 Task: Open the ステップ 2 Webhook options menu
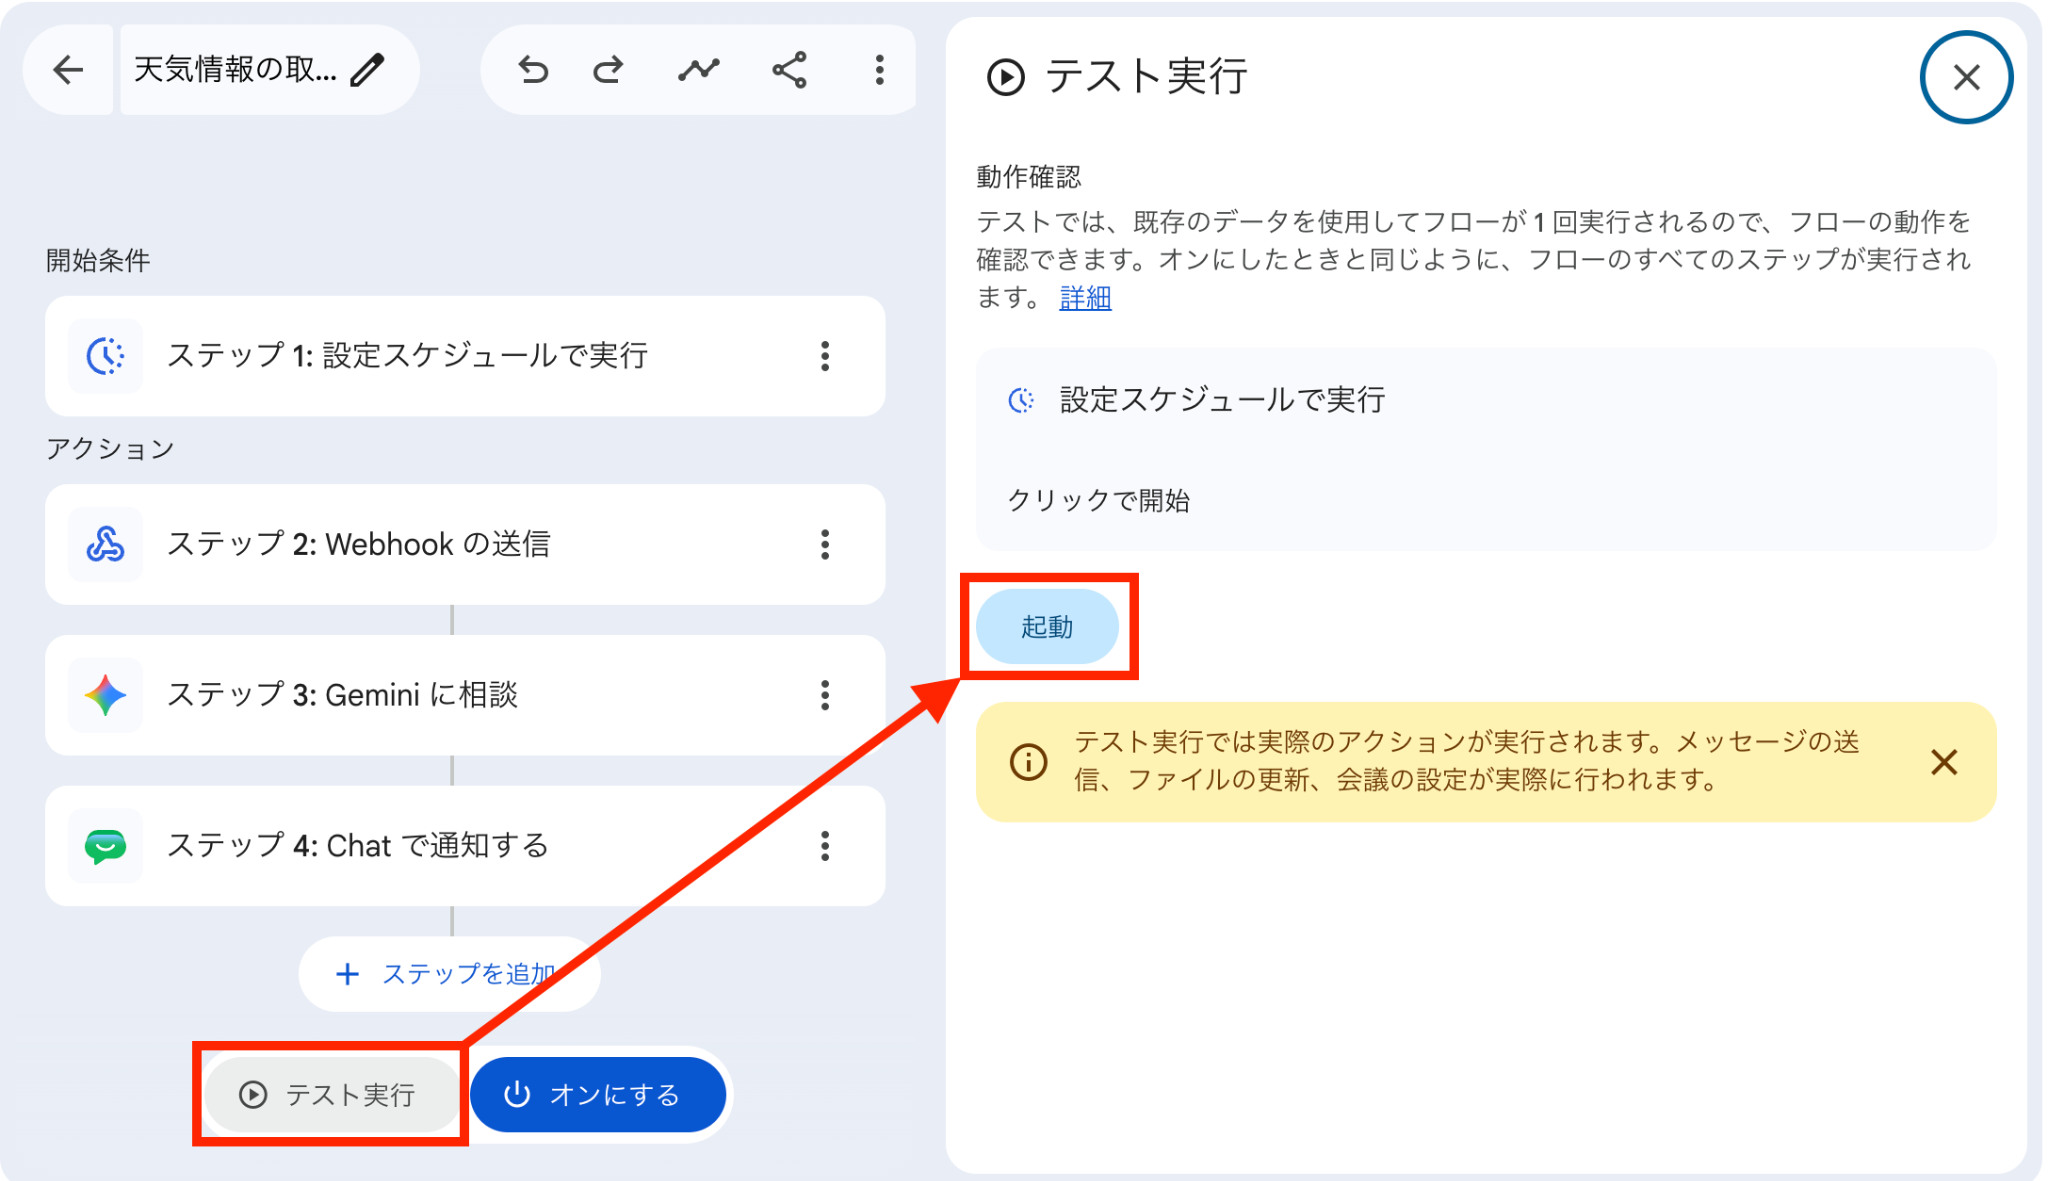[x=825, y=544]
